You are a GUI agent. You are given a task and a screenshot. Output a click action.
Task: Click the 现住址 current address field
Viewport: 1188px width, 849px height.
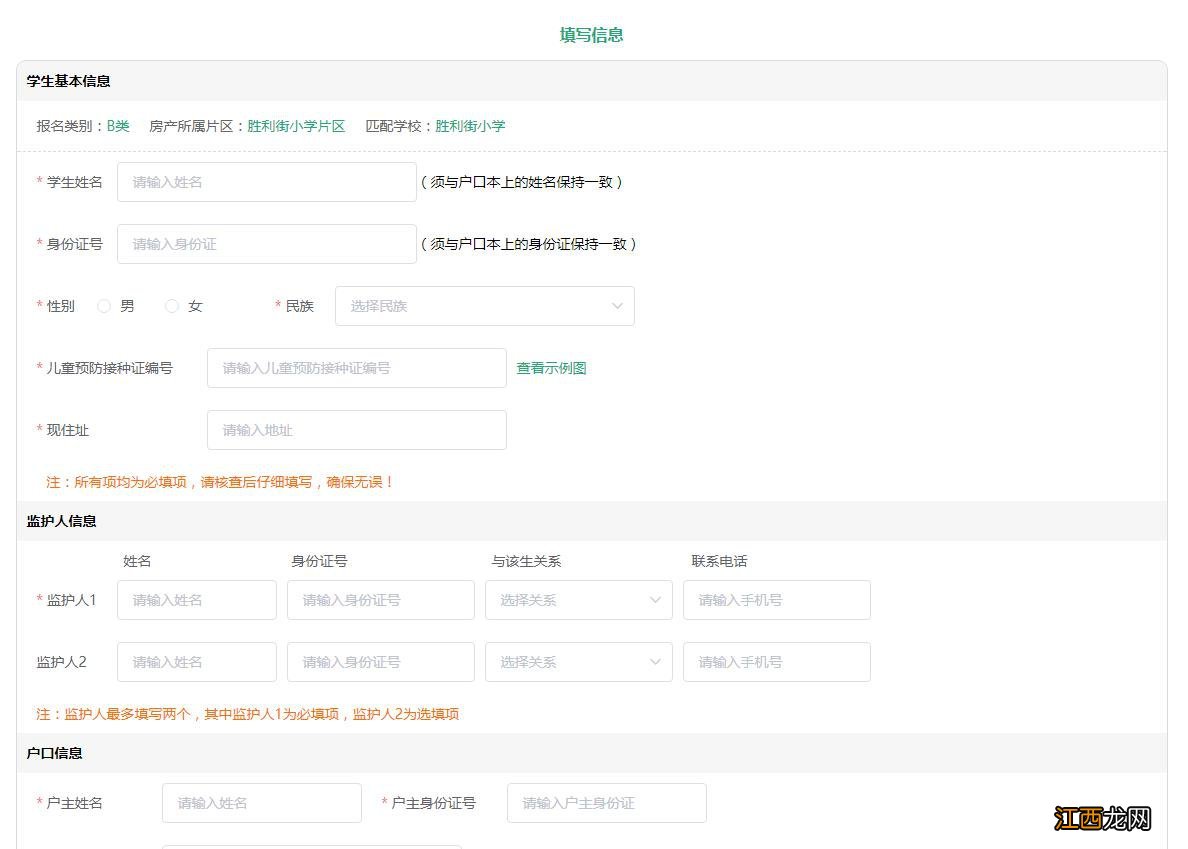coord(356,430)
